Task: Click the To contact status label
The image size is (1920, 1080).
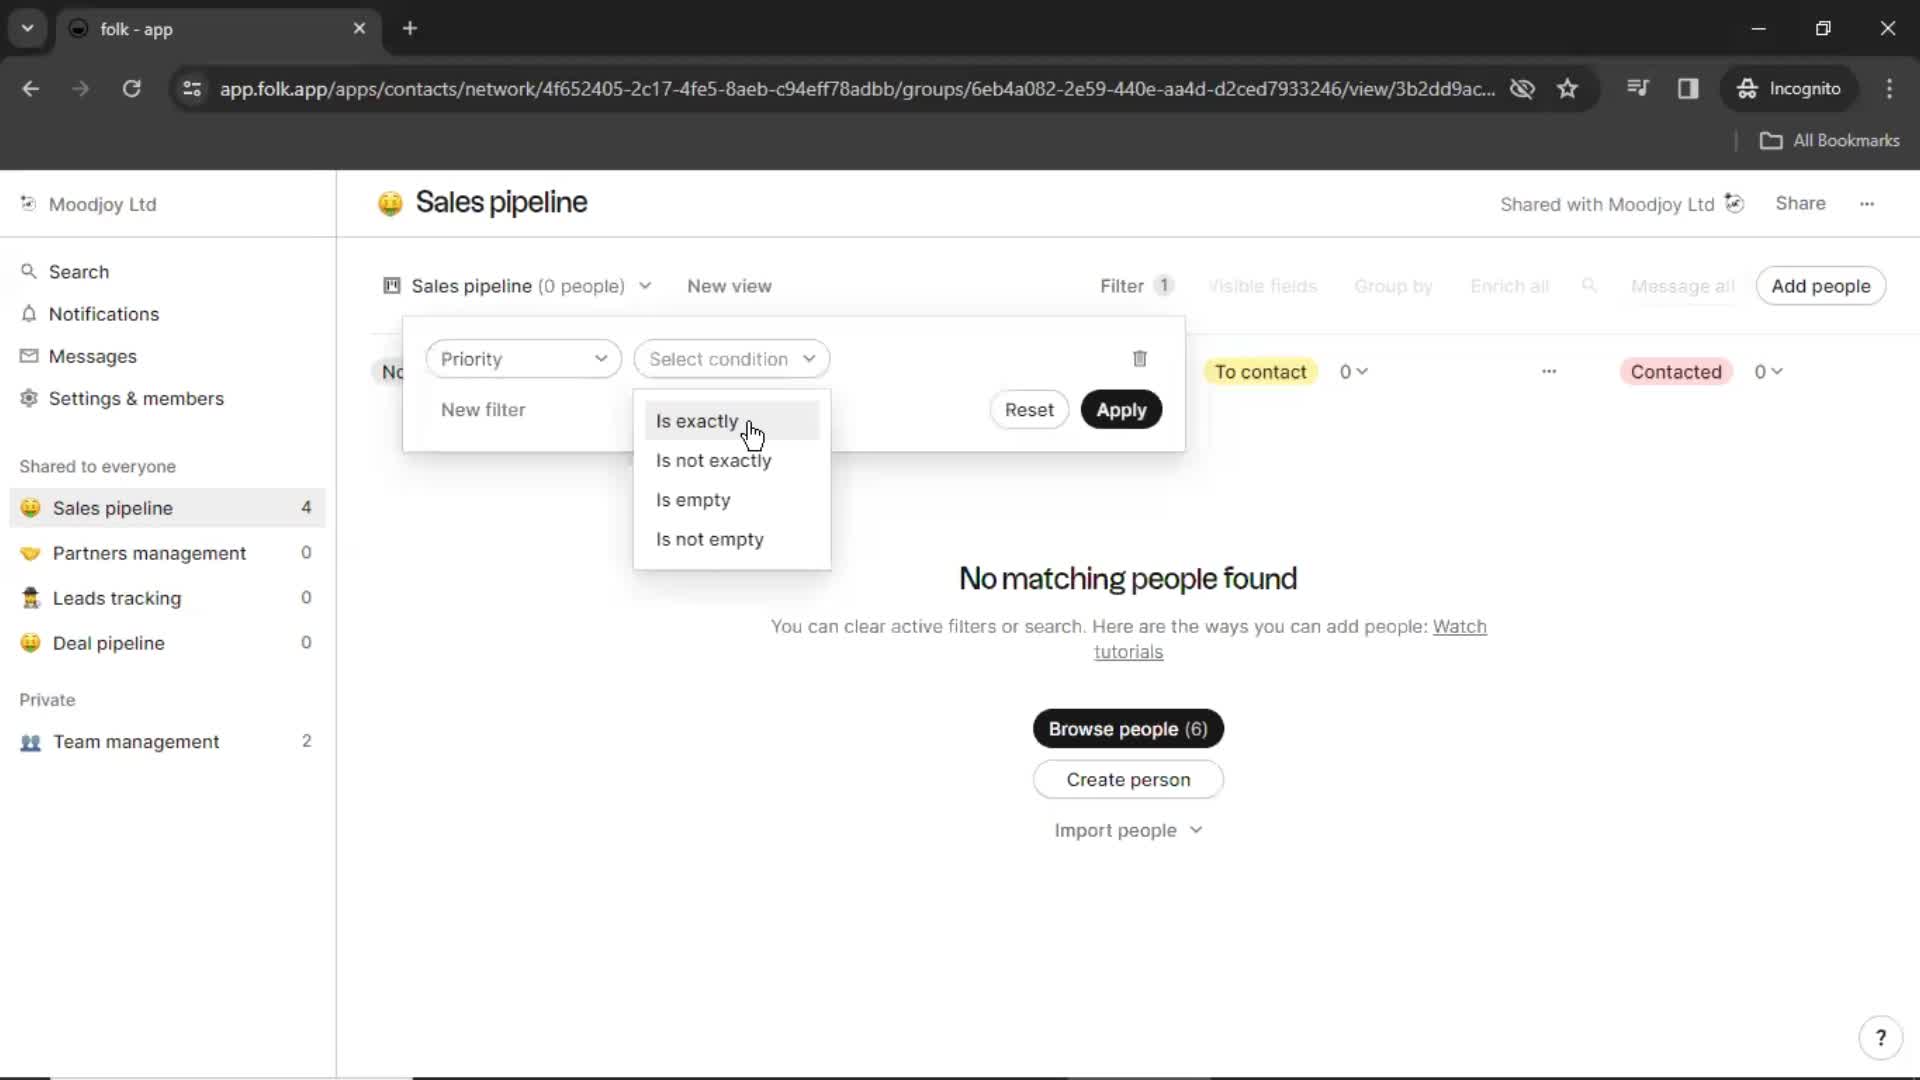Action: click(1260, 372)
